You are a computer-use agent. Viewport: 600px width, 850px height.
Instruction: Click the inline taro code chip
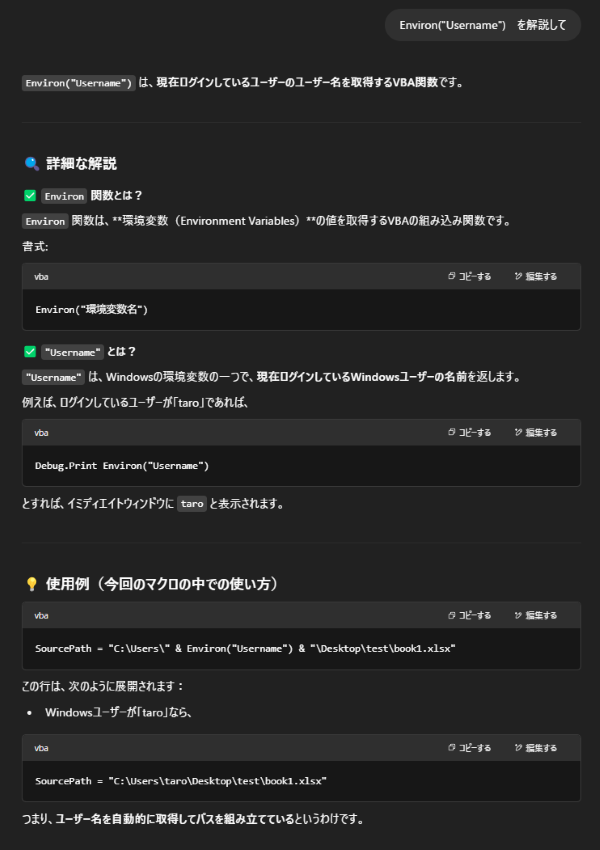(x=192, y=504)
